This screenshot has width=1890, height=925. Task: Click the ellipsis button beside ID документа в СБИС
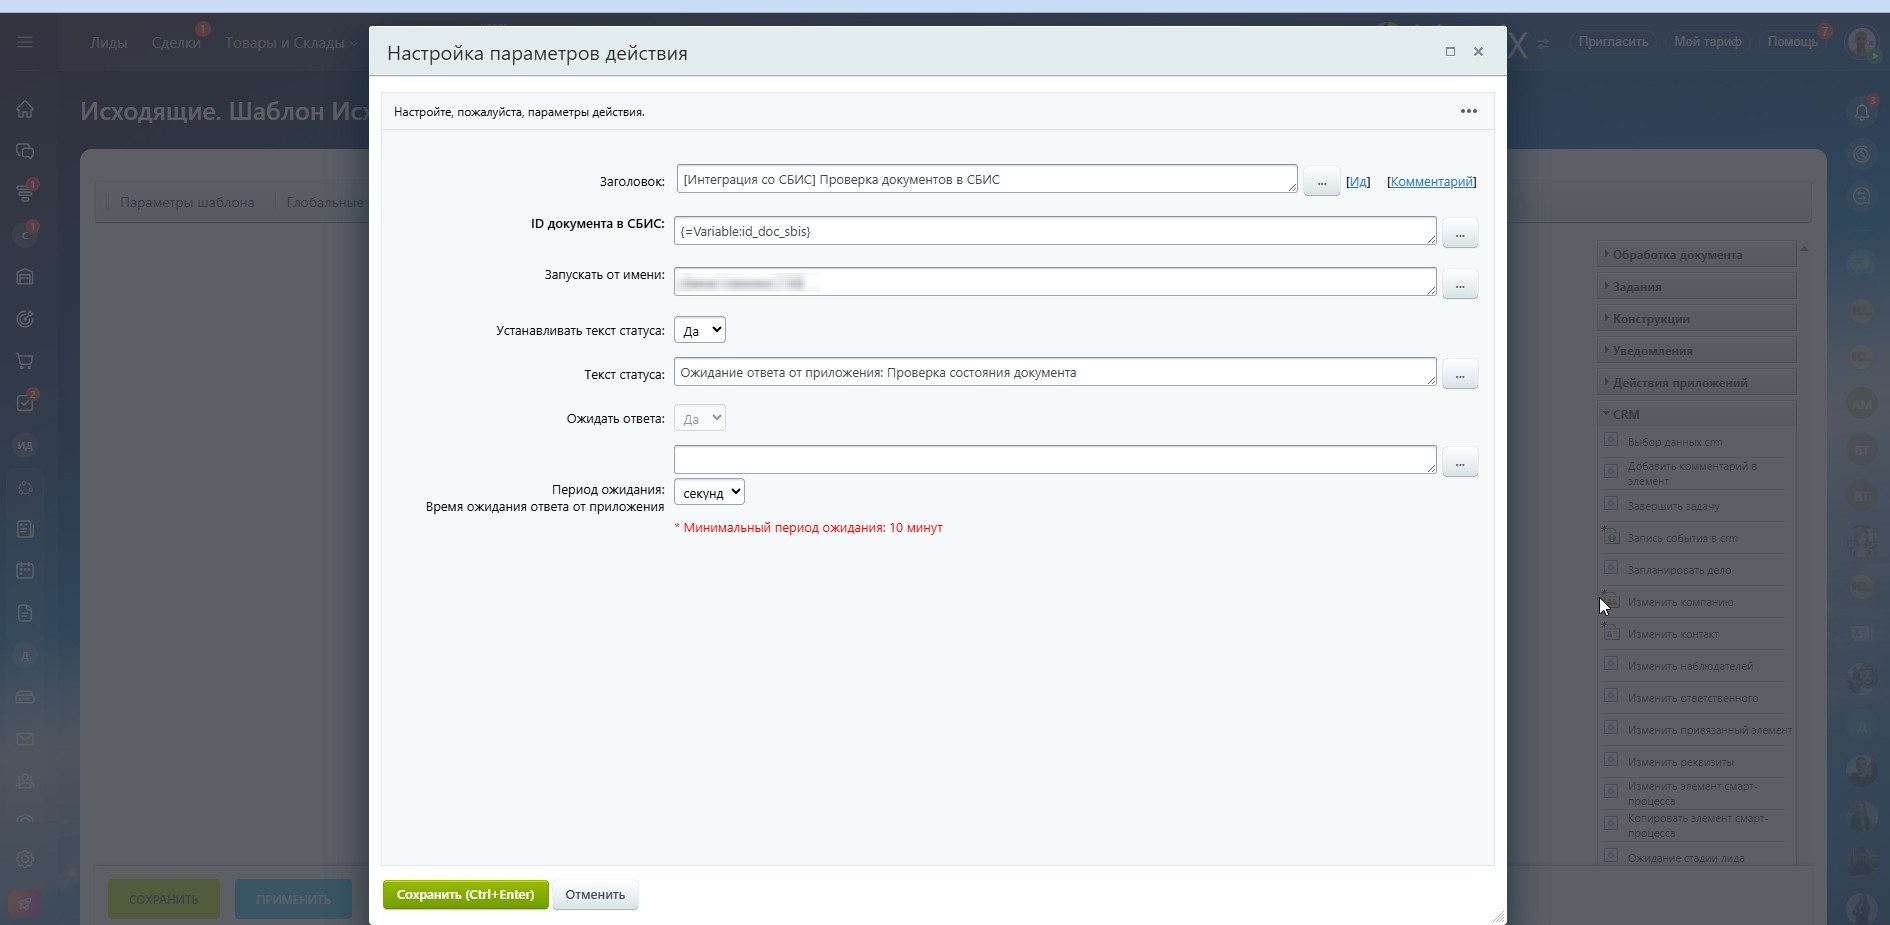tap(1460, 233)
